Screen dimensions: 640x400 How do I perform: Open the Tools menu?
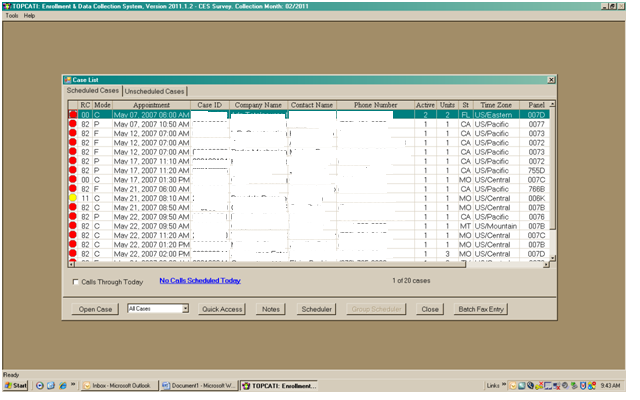point(12,16)
